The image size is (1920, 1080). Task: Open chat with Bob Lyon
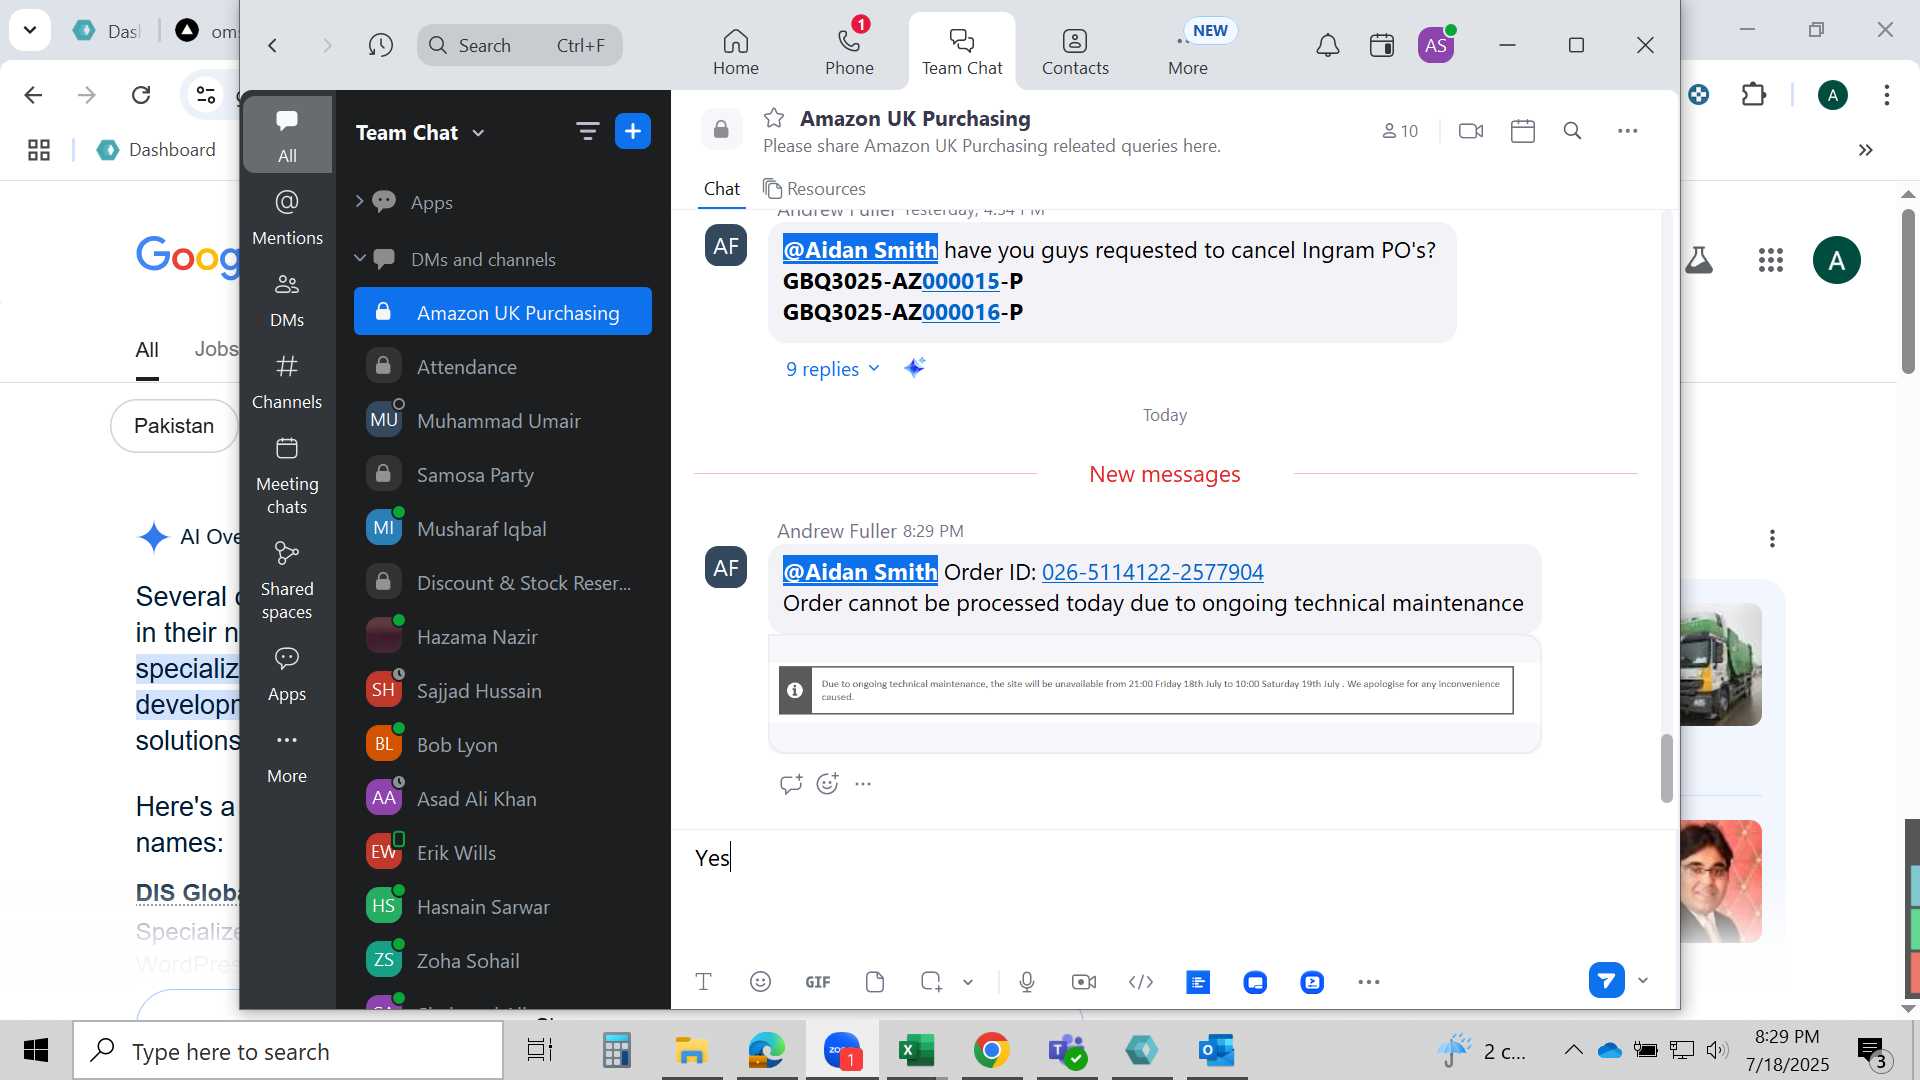[x=503, y=744]
